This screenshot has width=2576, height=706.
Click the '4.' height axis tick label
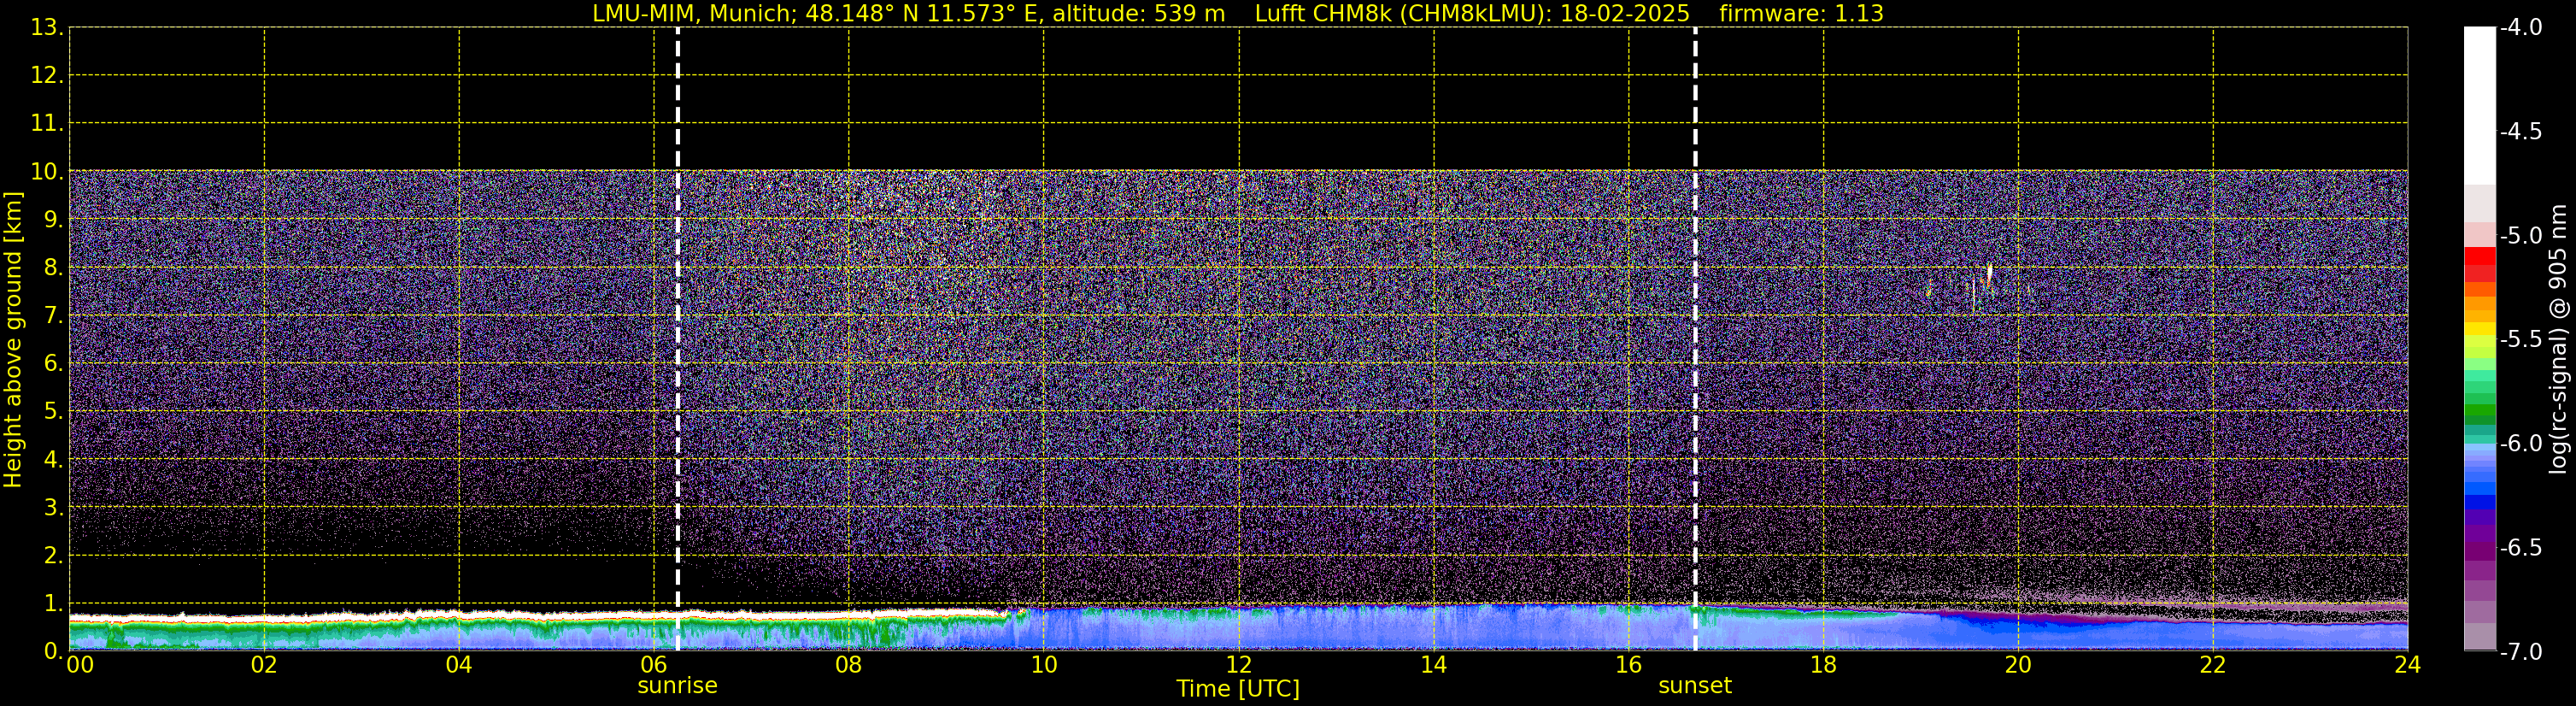pyautogui.click(x=53, y=460)
